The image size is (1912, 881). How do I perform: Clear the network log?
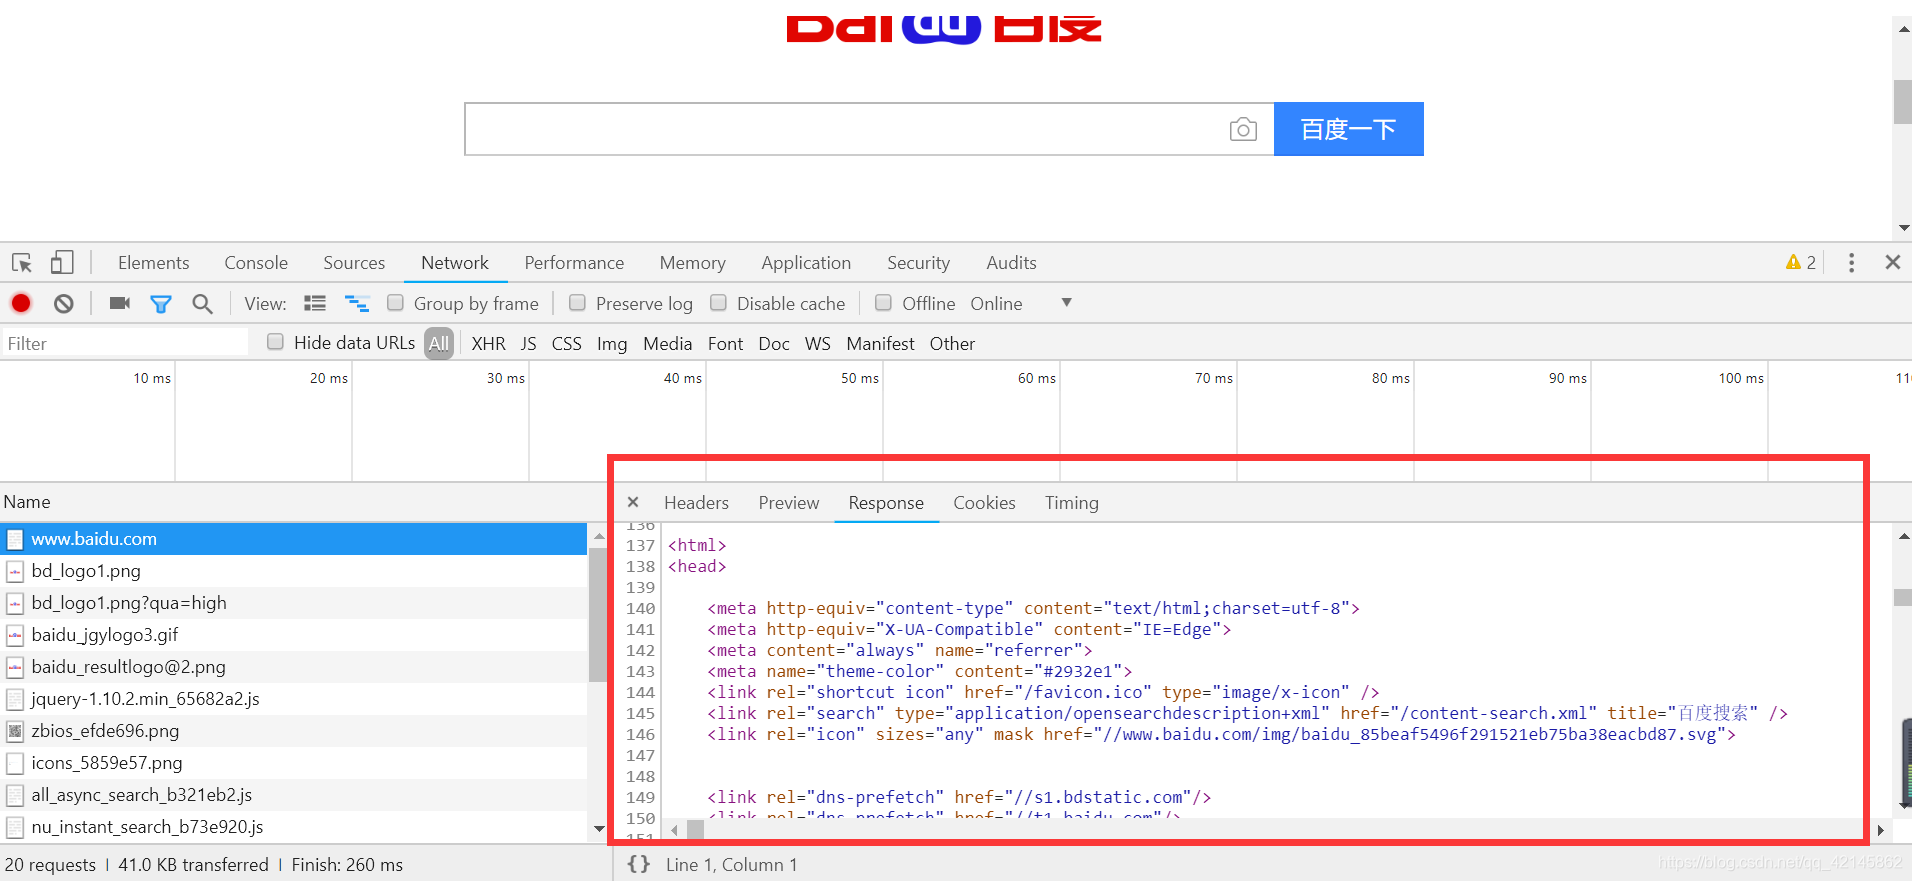(64, 303)
